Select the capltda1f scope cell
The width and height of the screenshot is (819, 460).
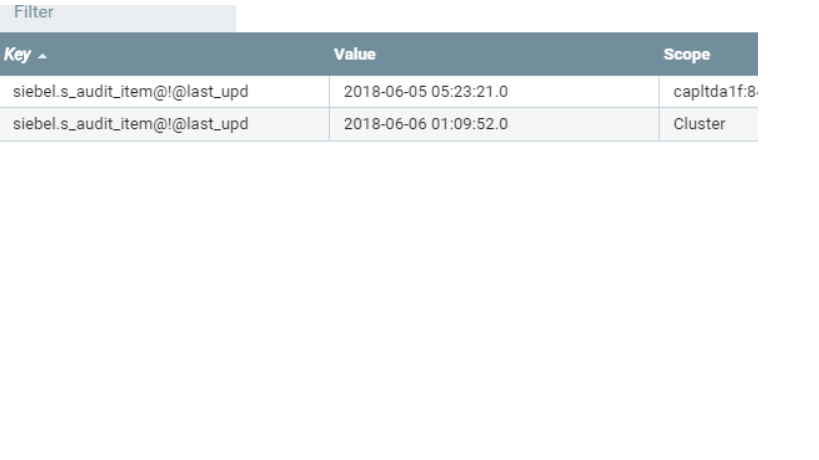[x=709, y=92]
